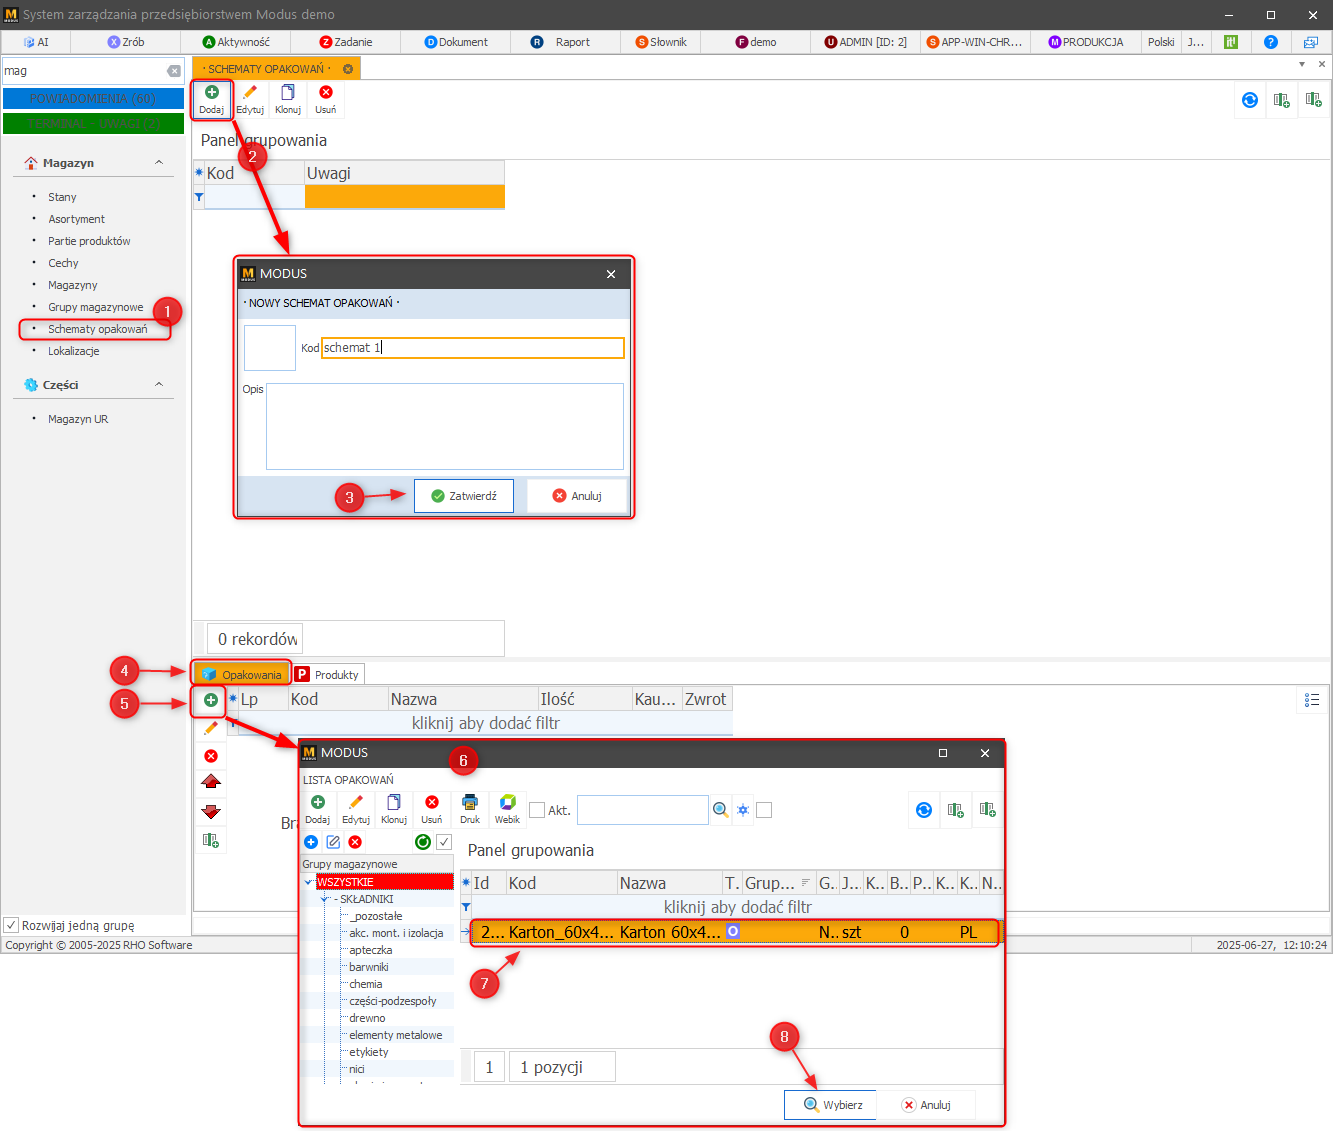Select 'elementy metalowe' group in the tree

tap(395, 1035)
